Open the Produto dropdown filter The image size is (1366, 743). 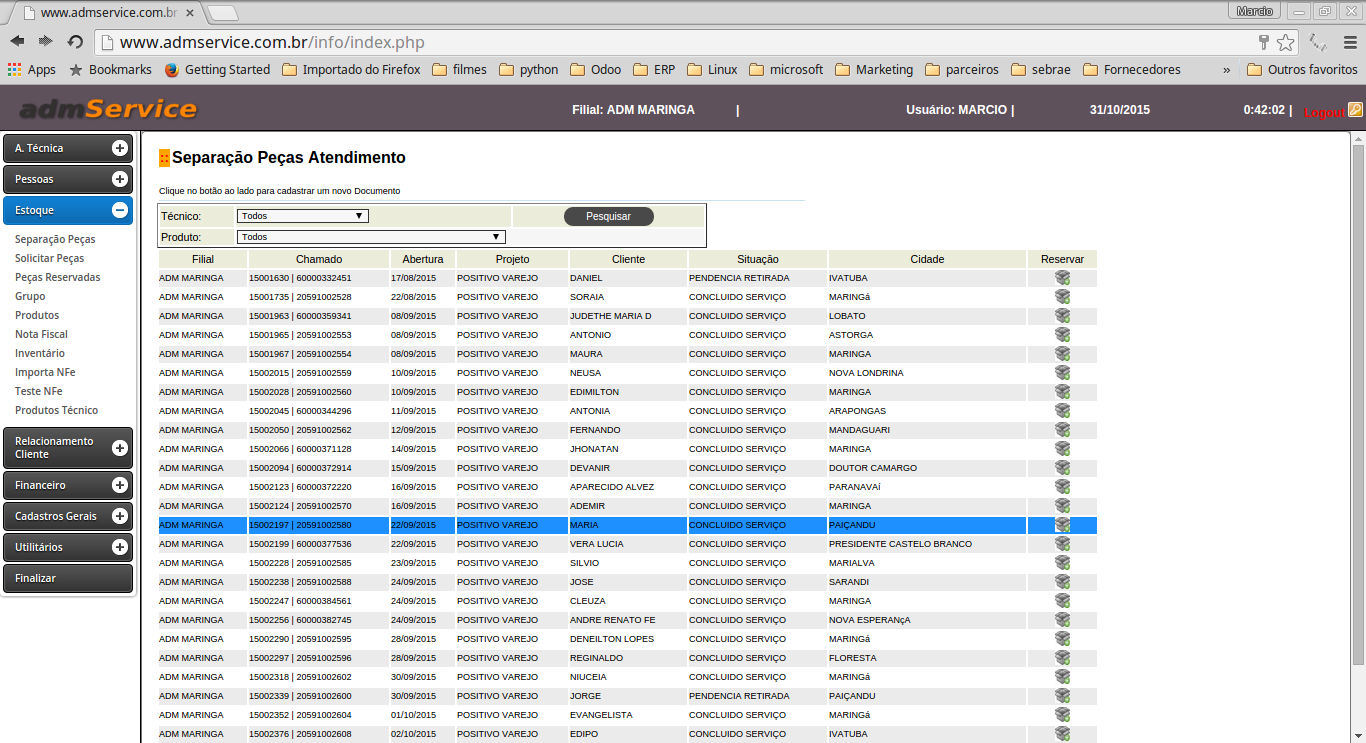[x=370, y=237]
